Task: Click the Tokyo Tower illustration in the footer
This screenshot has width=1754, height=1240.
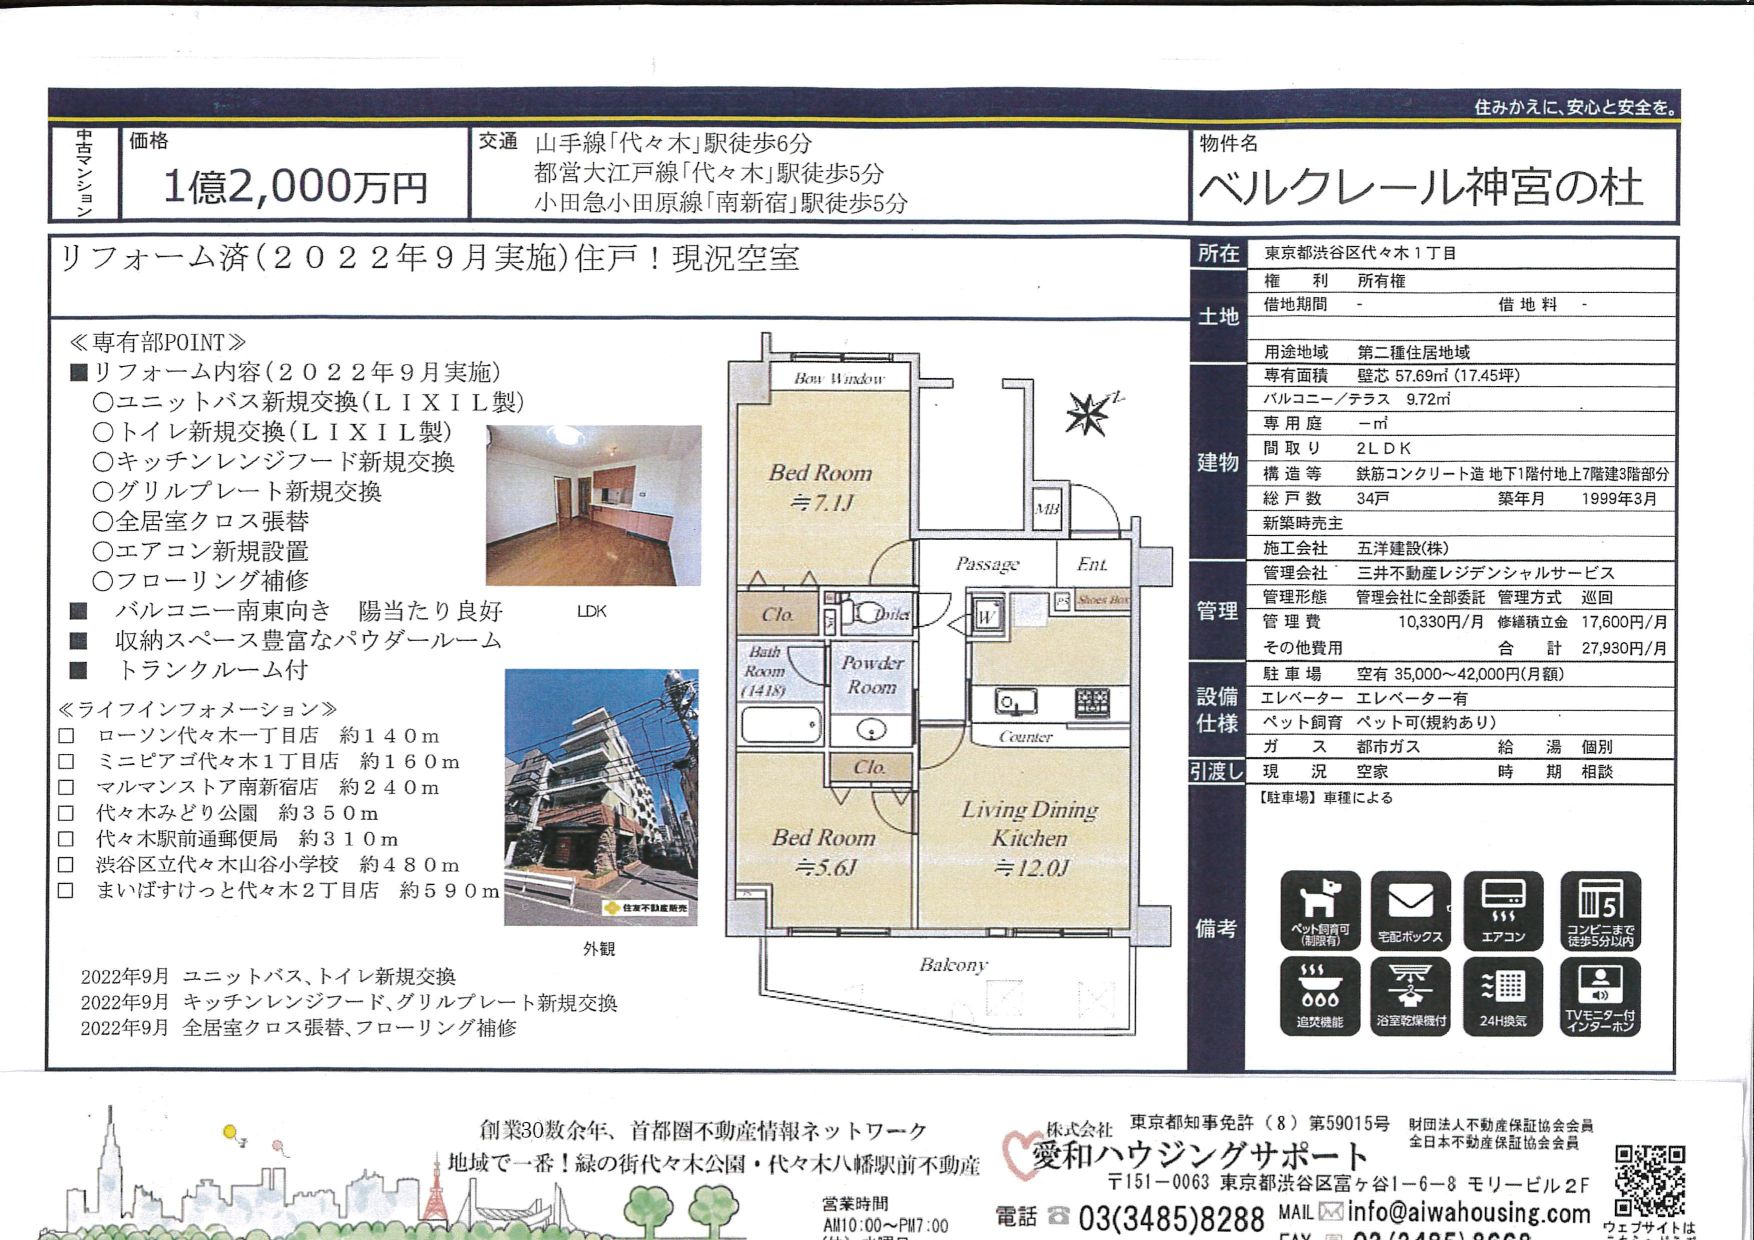Action: click(x=437, y=1190)
